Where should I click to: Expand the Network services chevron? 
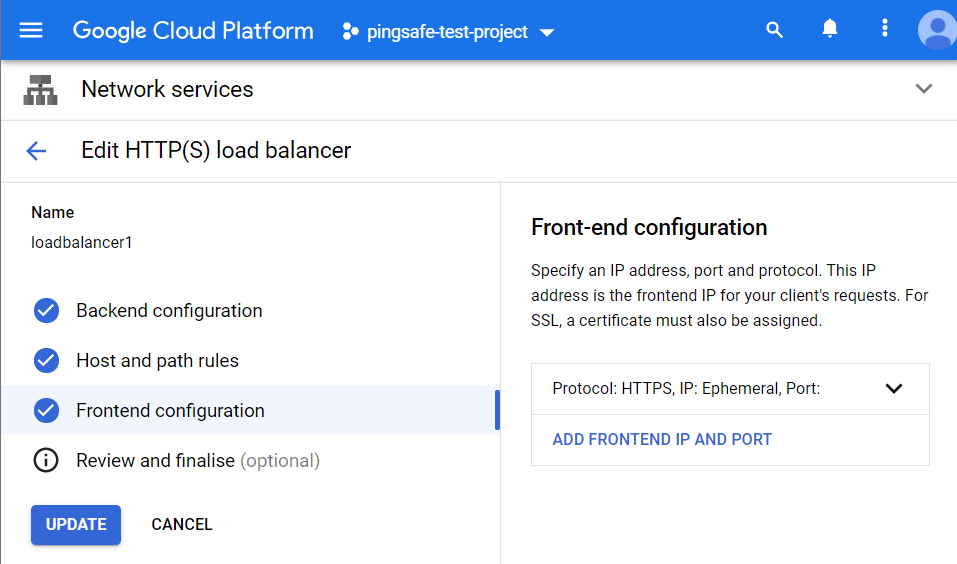tap(924, 89)
